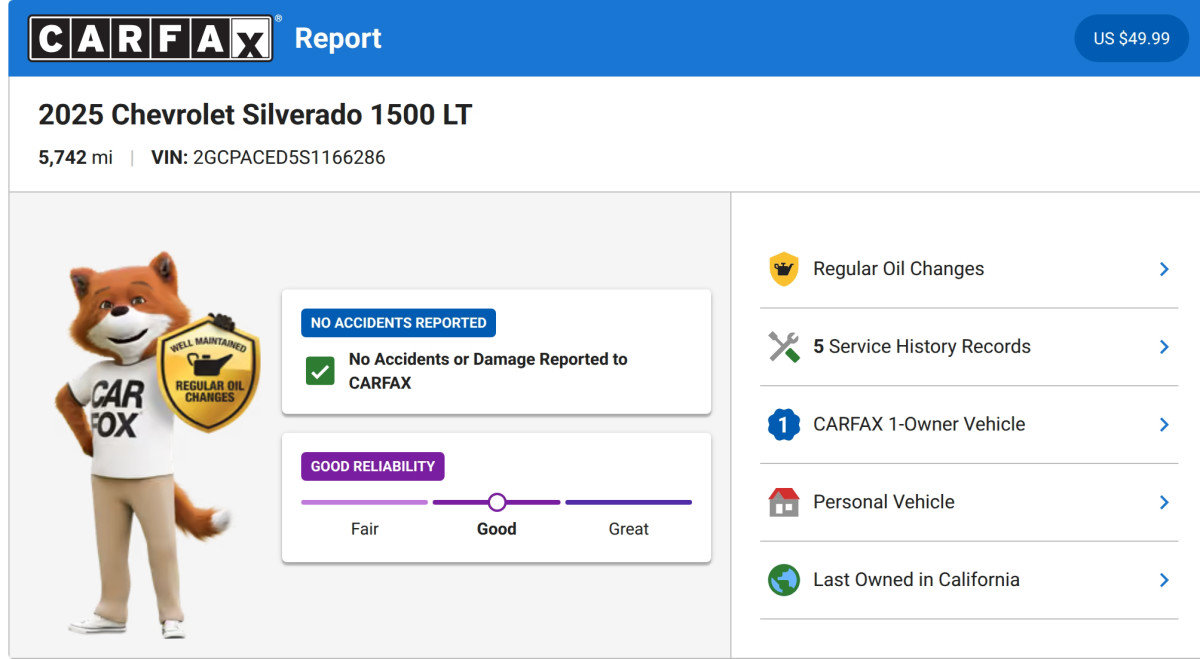1200x659 pixels.
Task: Click the GOOD RELIABILITY badge
Action: click(372, 466)
